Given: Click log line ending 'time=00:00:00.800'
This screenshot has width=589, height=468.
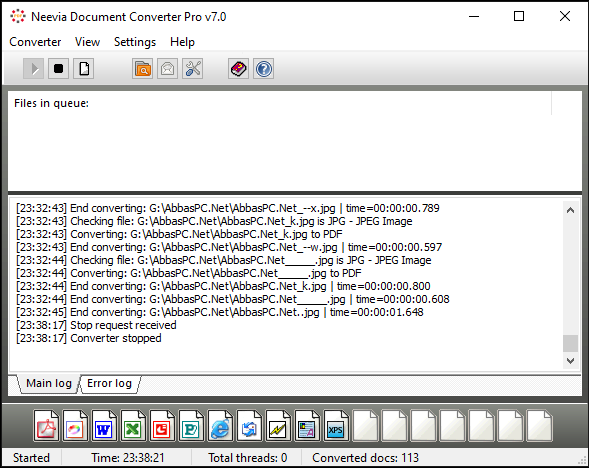Looking at the screenshot, I should point(223,287).
